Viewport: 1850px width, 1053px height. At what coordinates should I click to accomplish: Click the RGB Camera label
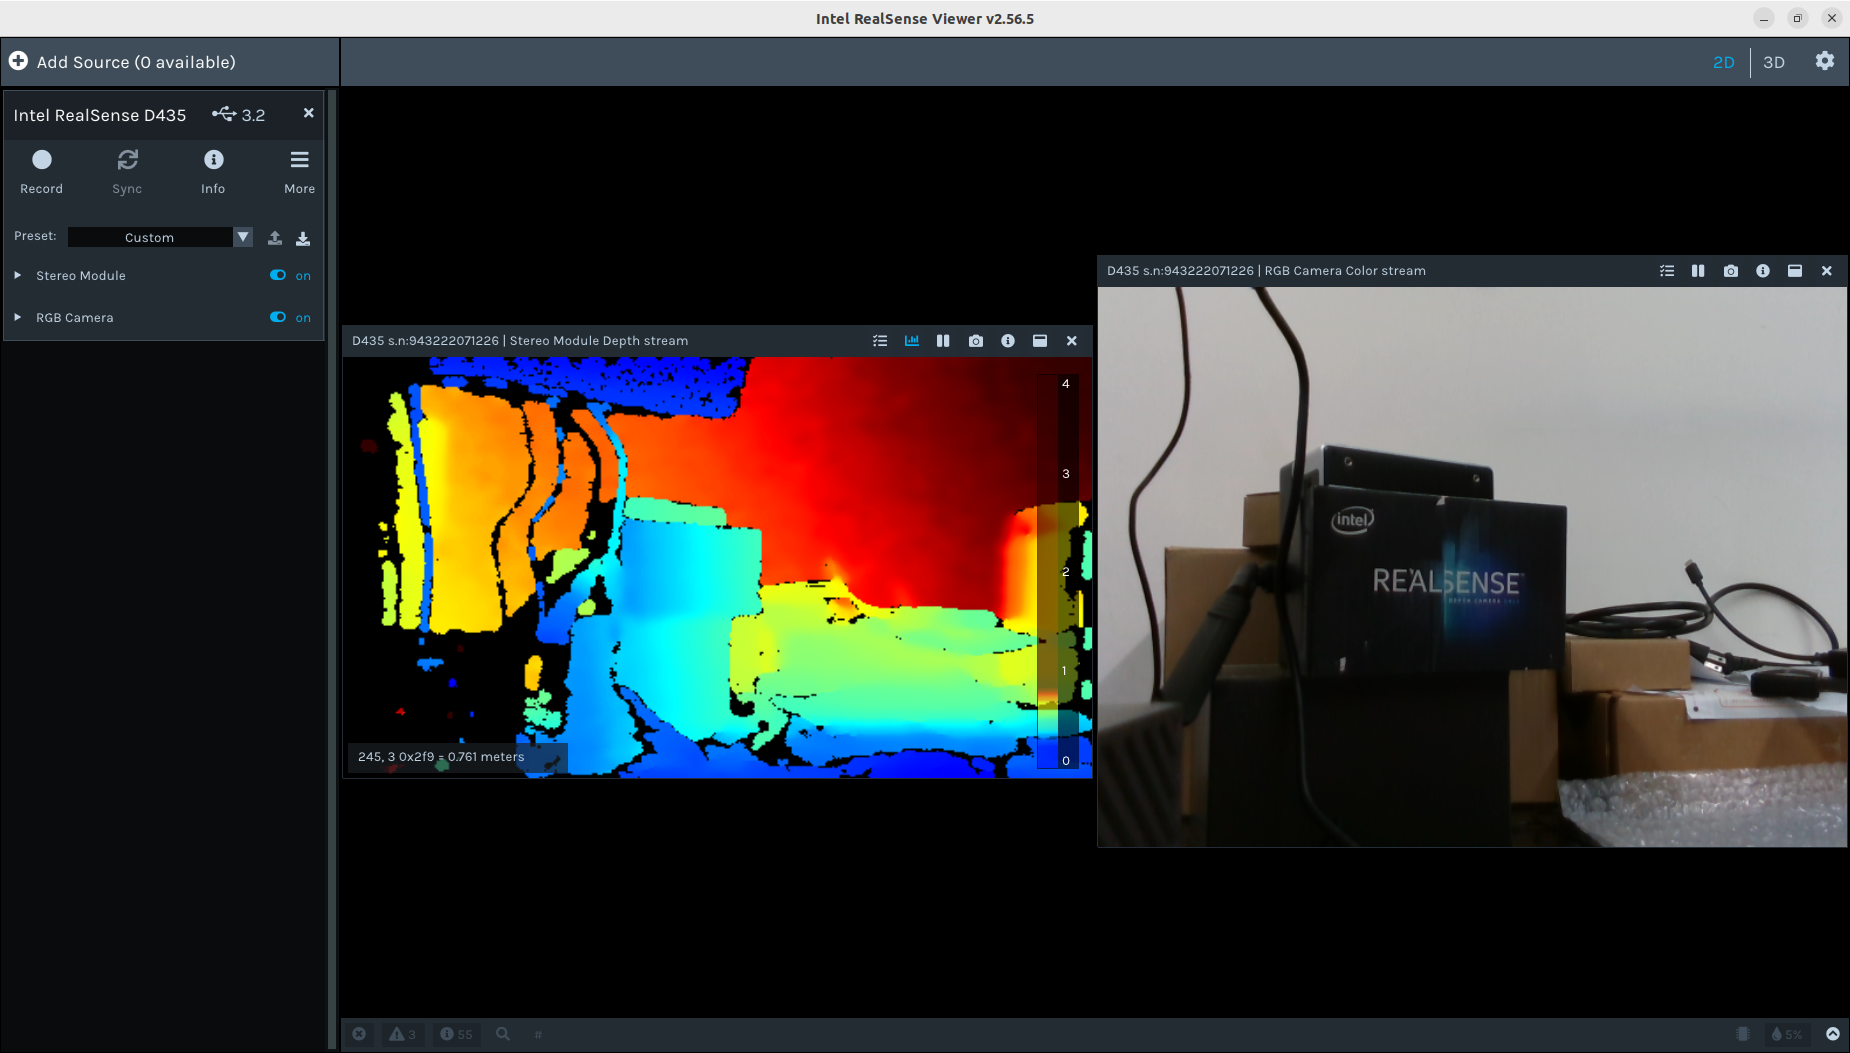coord(75,318)
